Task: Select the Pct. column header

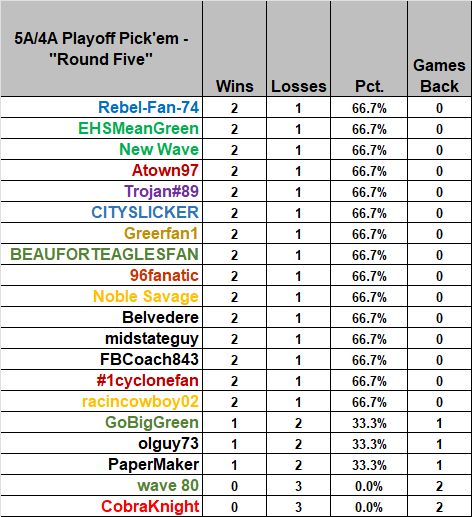Action: [x=369, y=49]
